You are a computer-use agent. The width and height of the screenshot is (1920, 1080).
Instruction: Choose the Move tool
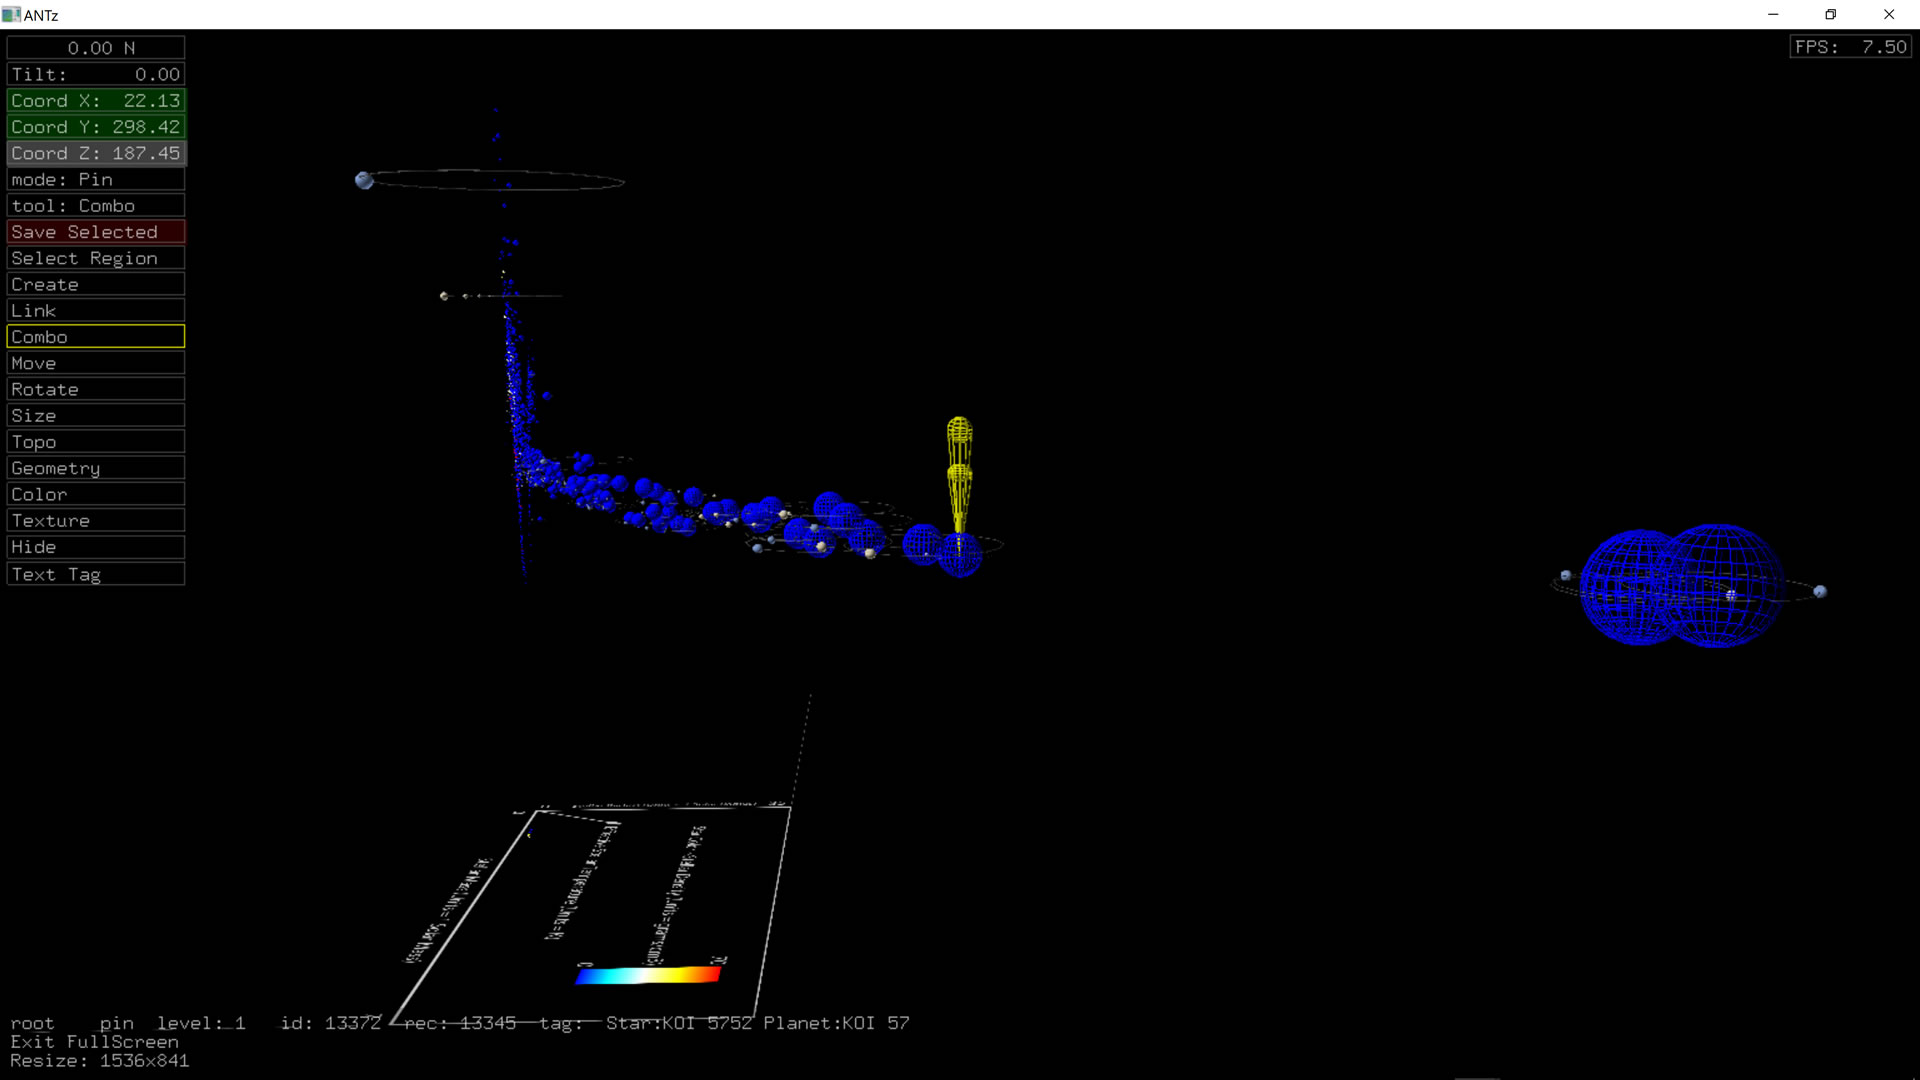pyautogui.click(x=96, y=363)
